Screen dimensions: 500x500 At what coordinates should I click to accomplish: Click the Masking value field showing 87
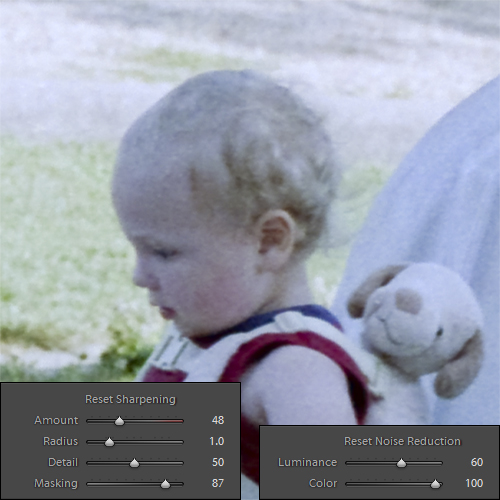(218, 483)
